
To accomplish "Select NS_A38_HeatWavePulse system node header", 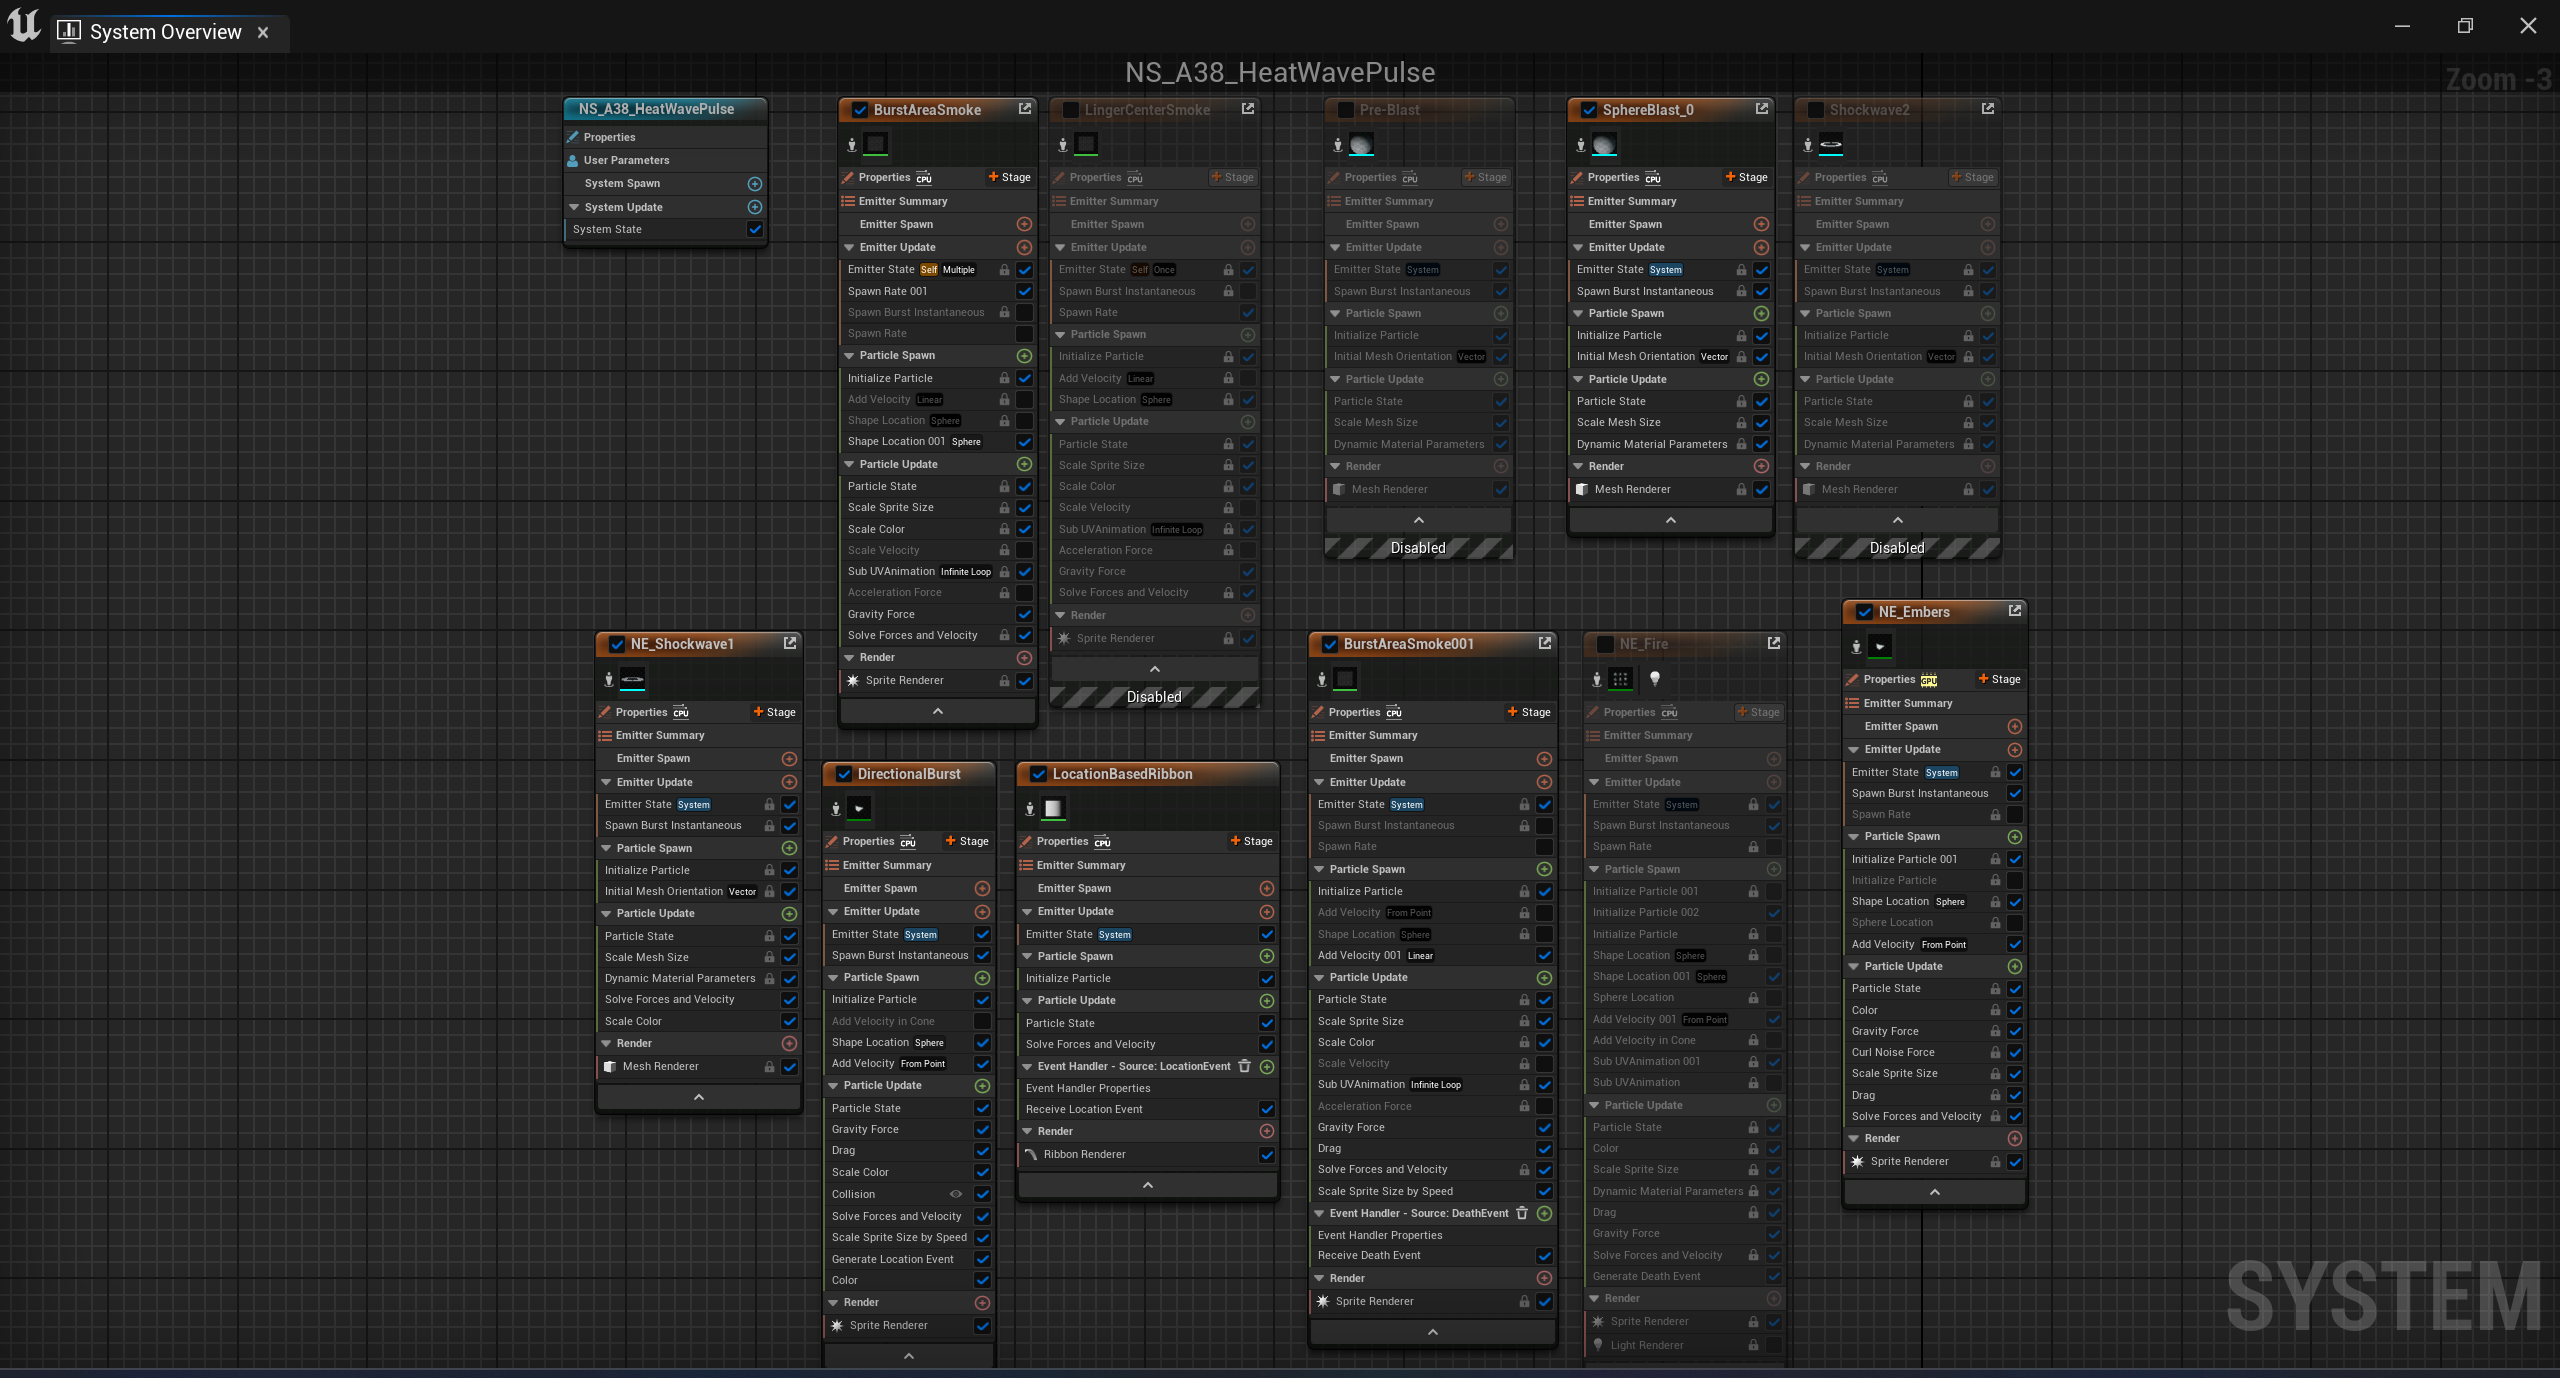I will (665, 109).
